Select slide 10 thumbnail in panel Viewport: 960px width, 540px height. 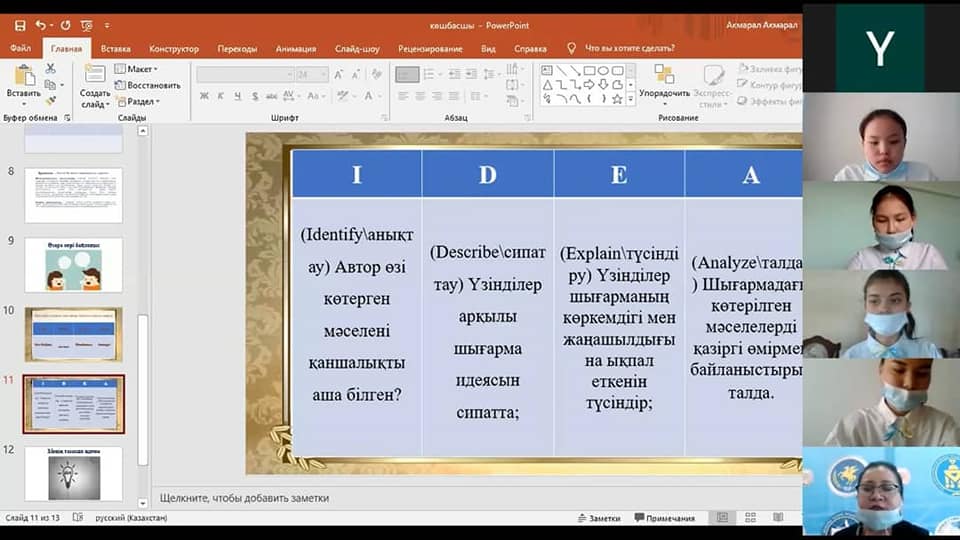73,334
